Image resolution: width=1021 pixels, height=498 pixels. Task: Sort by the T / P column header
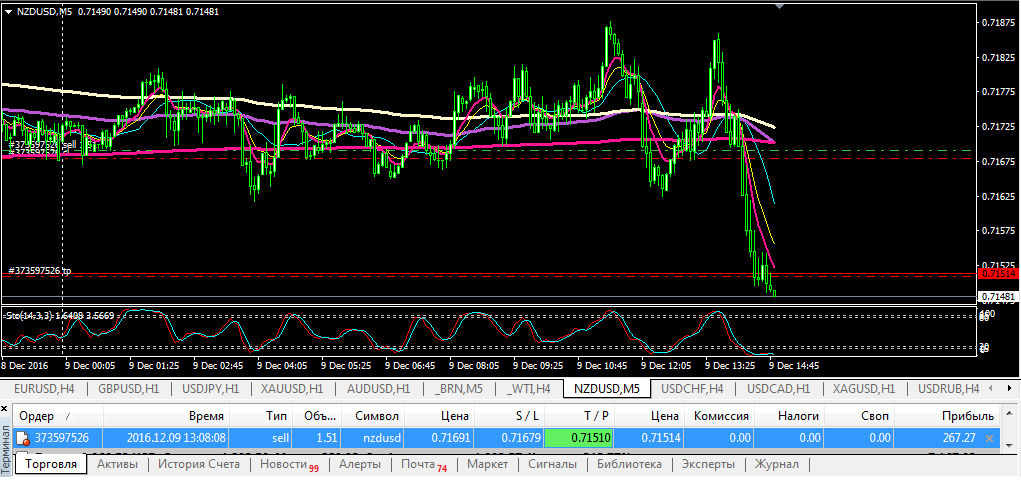pos(579,416)
